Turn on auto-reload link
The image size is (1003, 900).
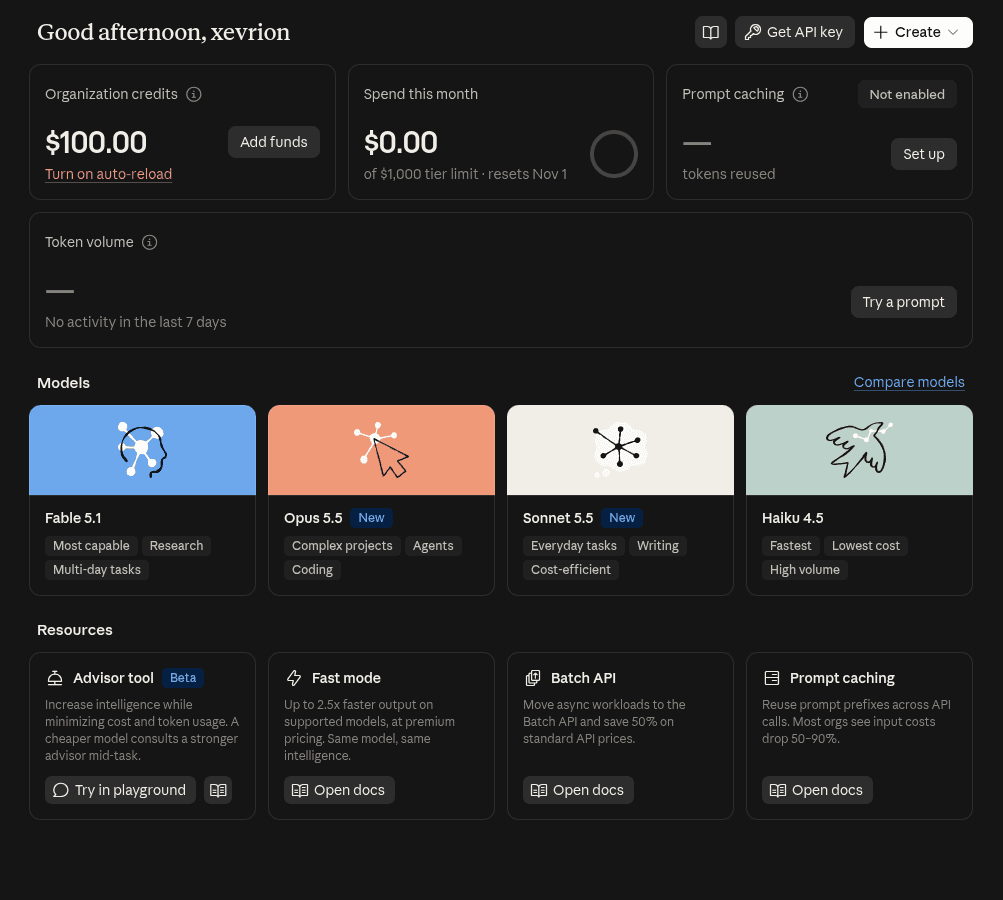109,174
